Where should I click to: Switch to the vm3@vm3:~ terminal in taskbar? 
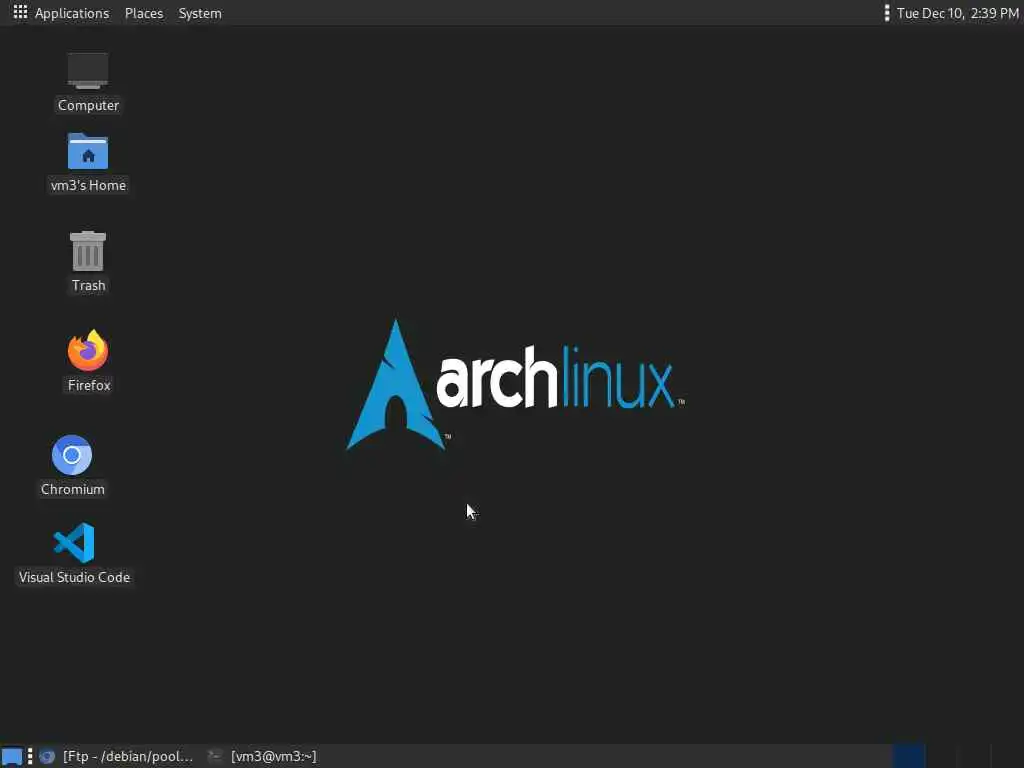coord(262,756)
